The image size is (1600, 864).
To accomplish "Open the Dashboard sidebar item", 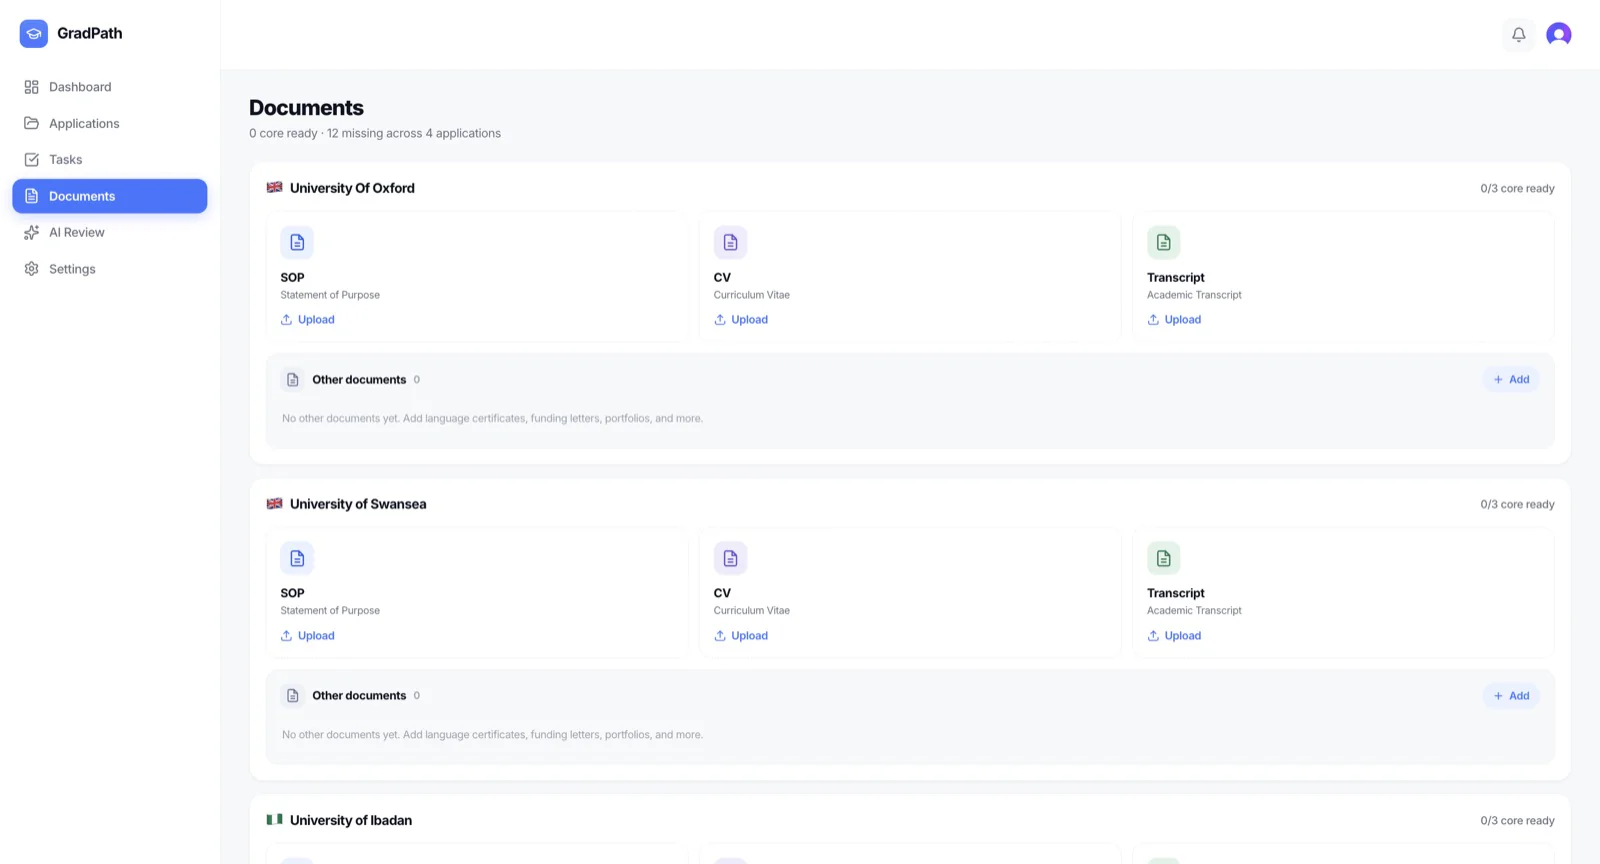I will coord(110,87).
